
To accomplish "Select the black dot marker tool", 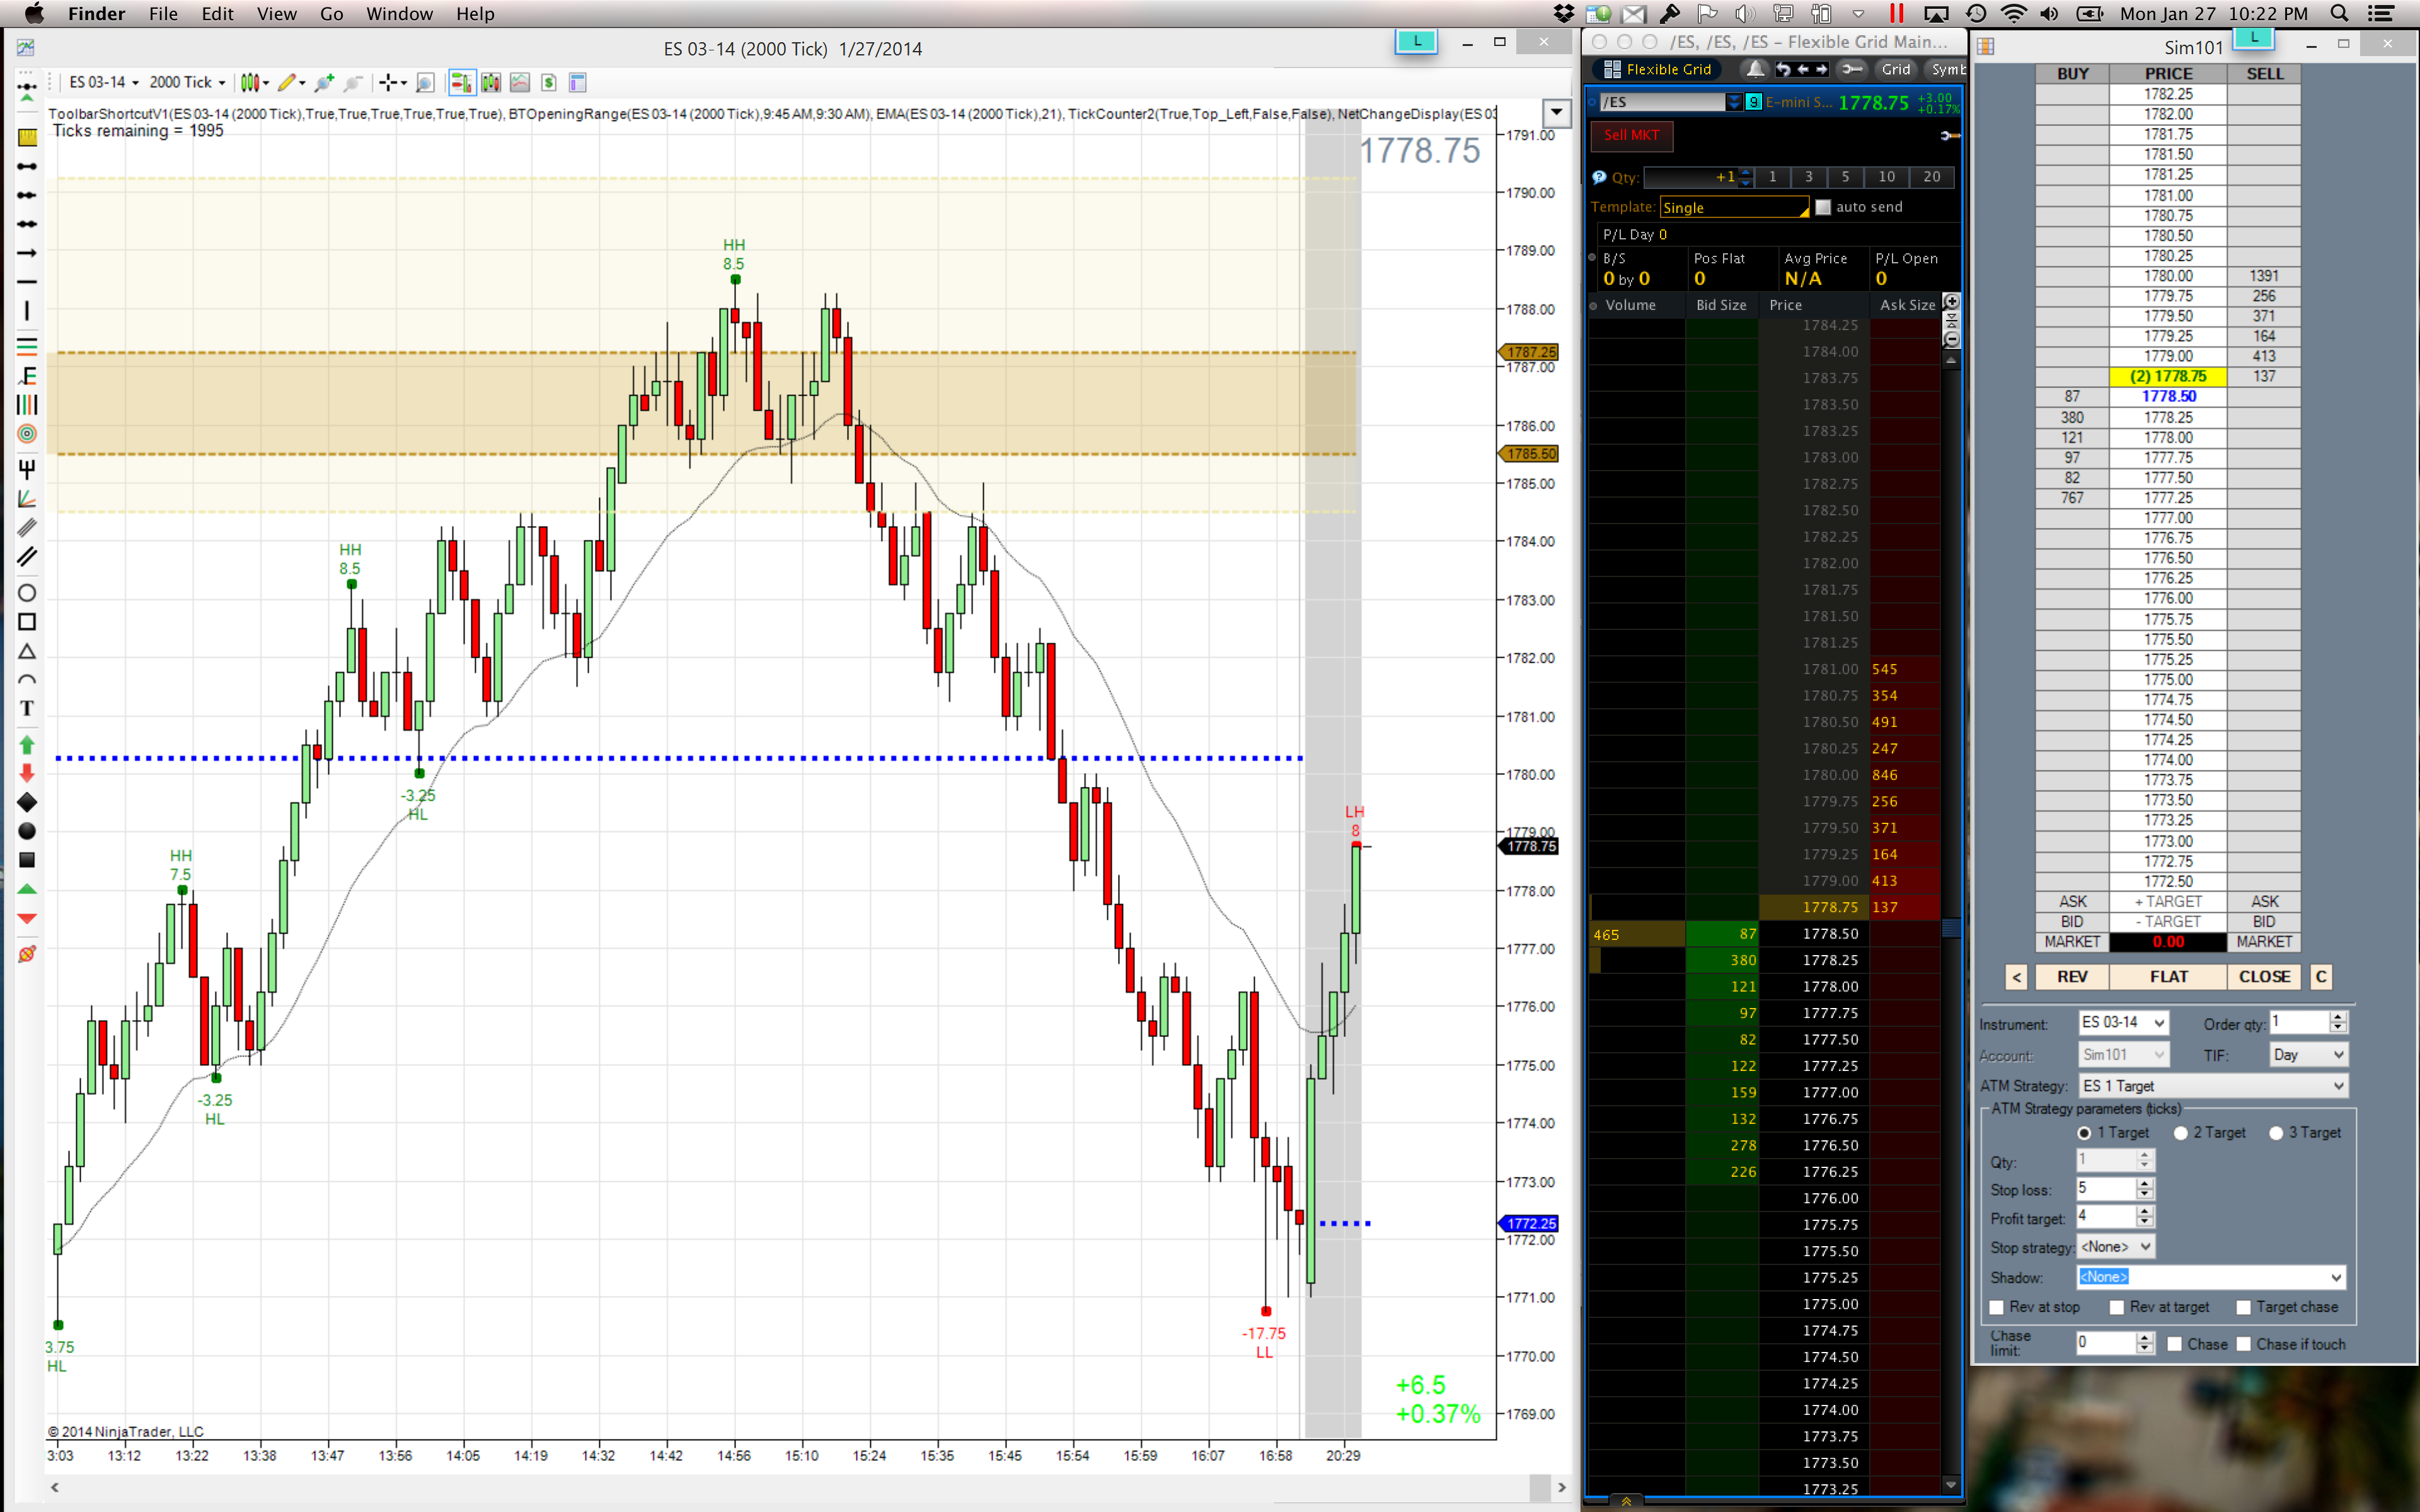I will click(27, 831).
